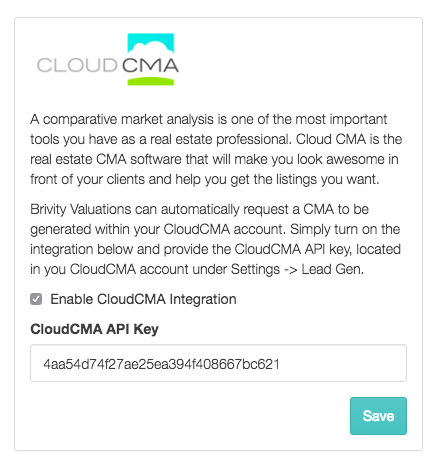
Task: Click empty space inside API key field
Action: coord(342,363)
